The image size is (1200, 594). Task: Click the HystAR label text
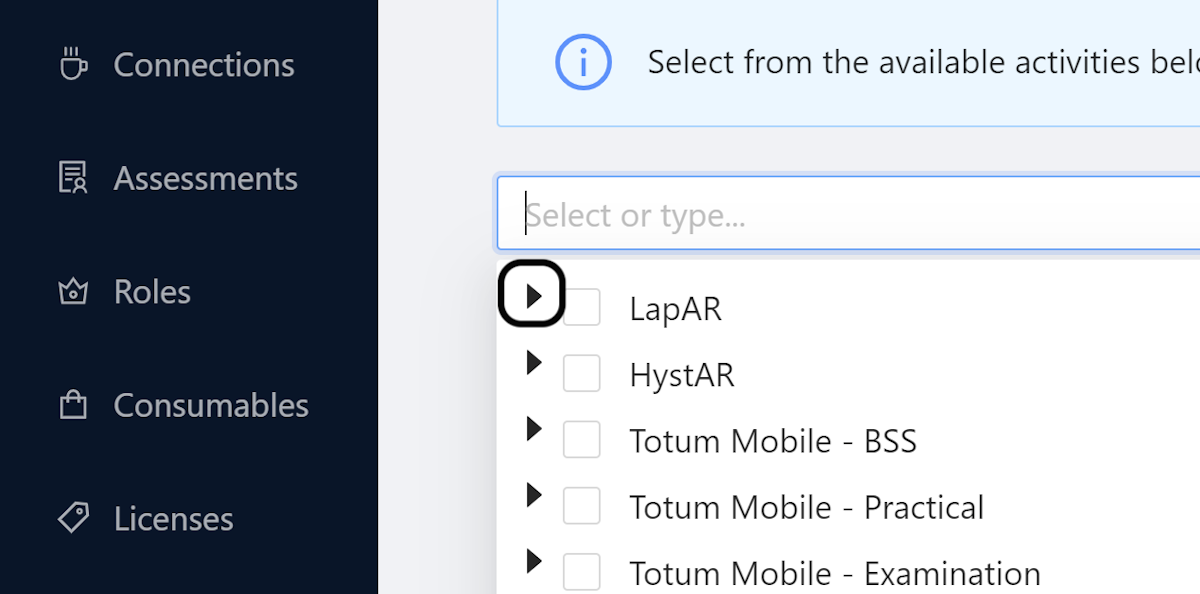682,375
